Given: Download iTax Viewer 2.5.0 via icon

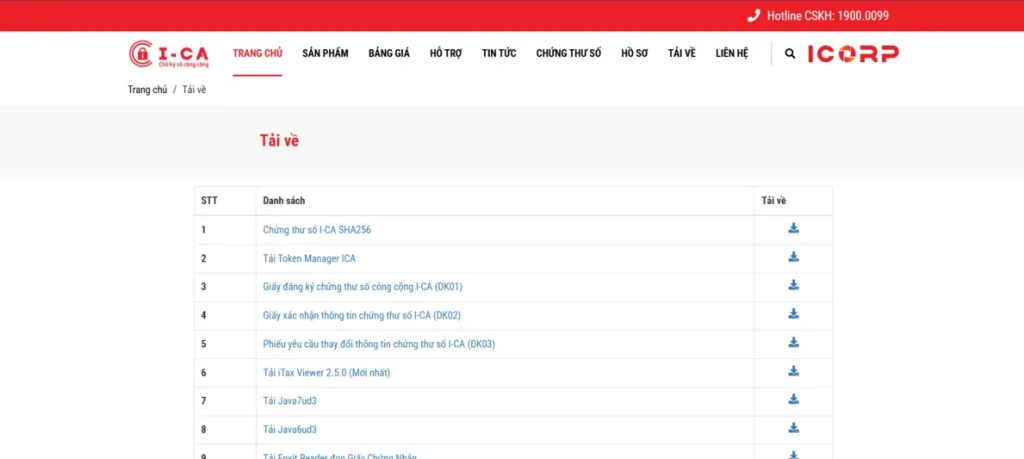Looking at the screenshot, I should point(793,371).
